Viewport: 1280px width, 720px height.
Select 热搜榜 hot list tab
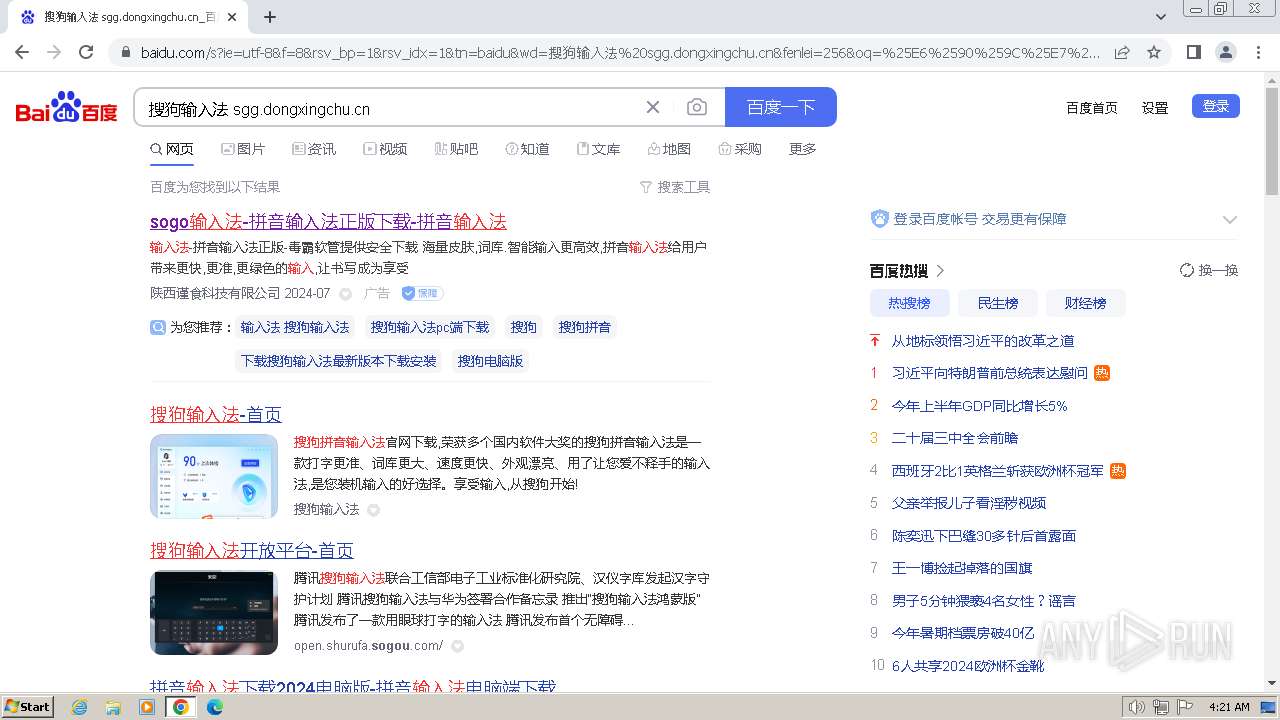(909, 303)
